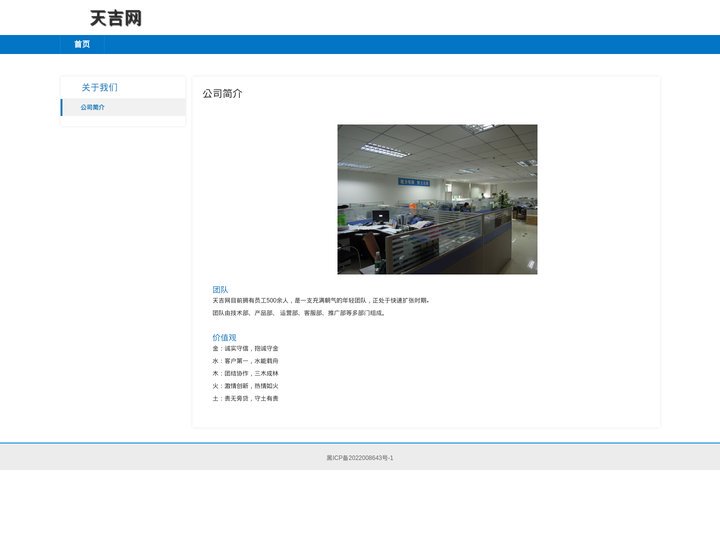This screenshot has height=540, width=720.
Task: Select the 土 value line at list bottom
Action: [245, 398]
